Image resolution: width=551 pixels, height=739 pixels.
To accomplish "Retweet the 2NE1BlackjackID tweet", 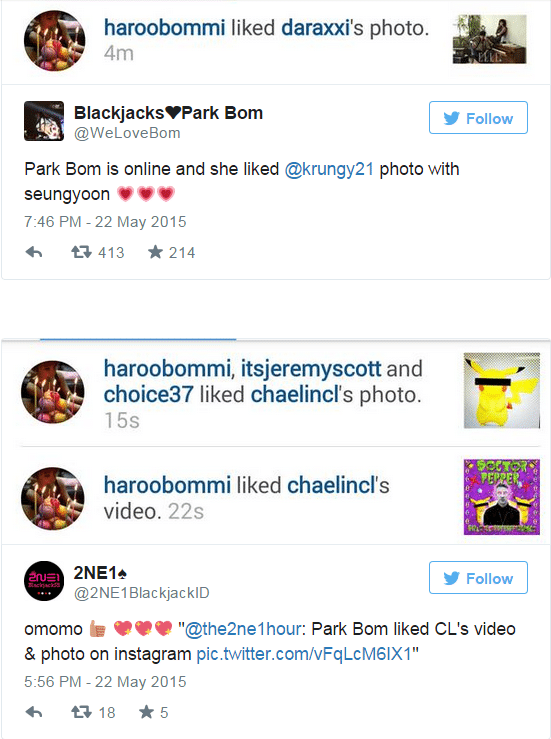I will (81, 712).
